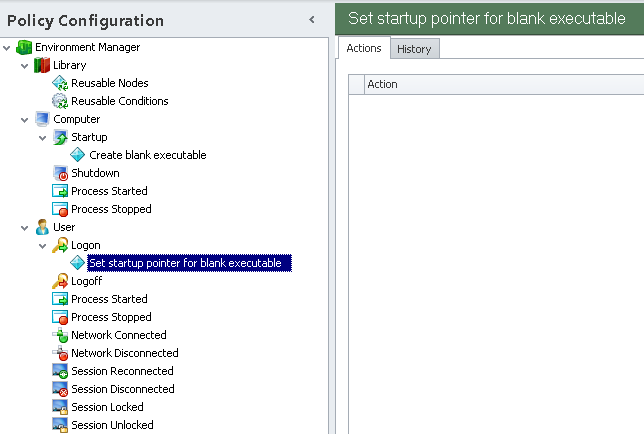Click the Reusable Conditions icon
Viewport: 644px width, 434px height.
point(60,101)
